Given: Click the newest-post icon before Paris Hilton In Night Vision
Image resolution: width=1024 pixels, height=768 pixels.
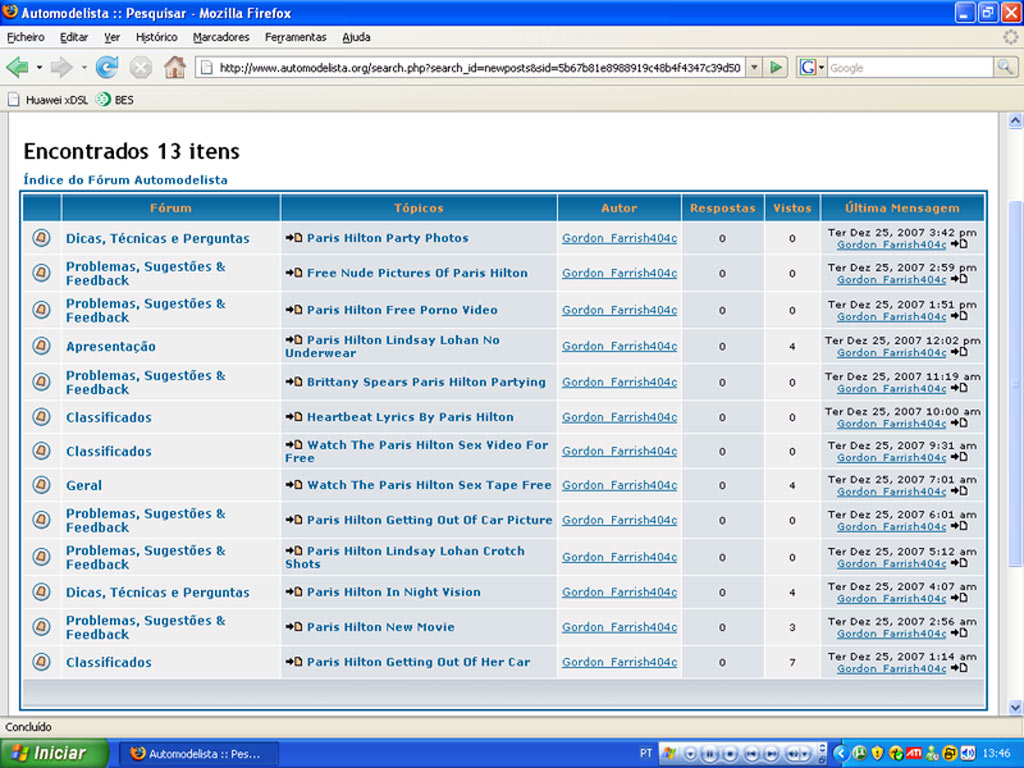Looking at the screenshot, I should (294, 592).
